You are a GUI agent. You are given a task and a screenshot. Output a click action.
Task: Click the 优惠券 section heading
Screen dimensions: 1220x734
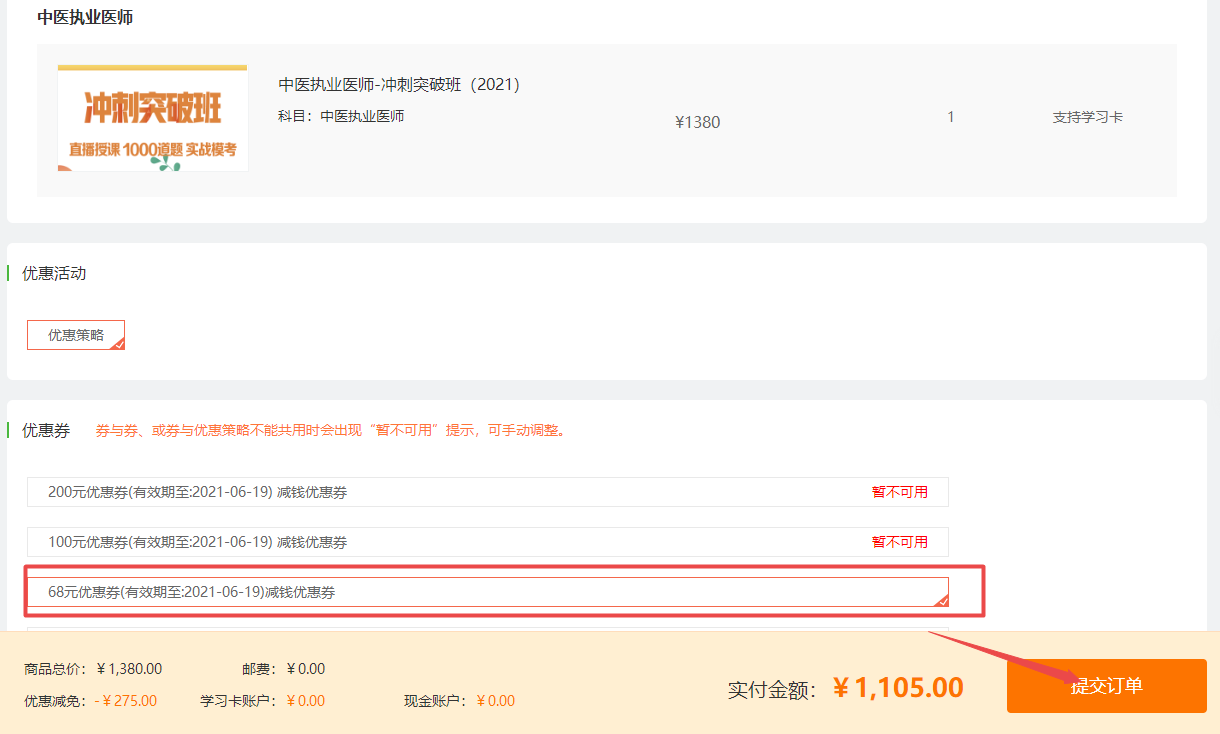[x=46, y=431]
